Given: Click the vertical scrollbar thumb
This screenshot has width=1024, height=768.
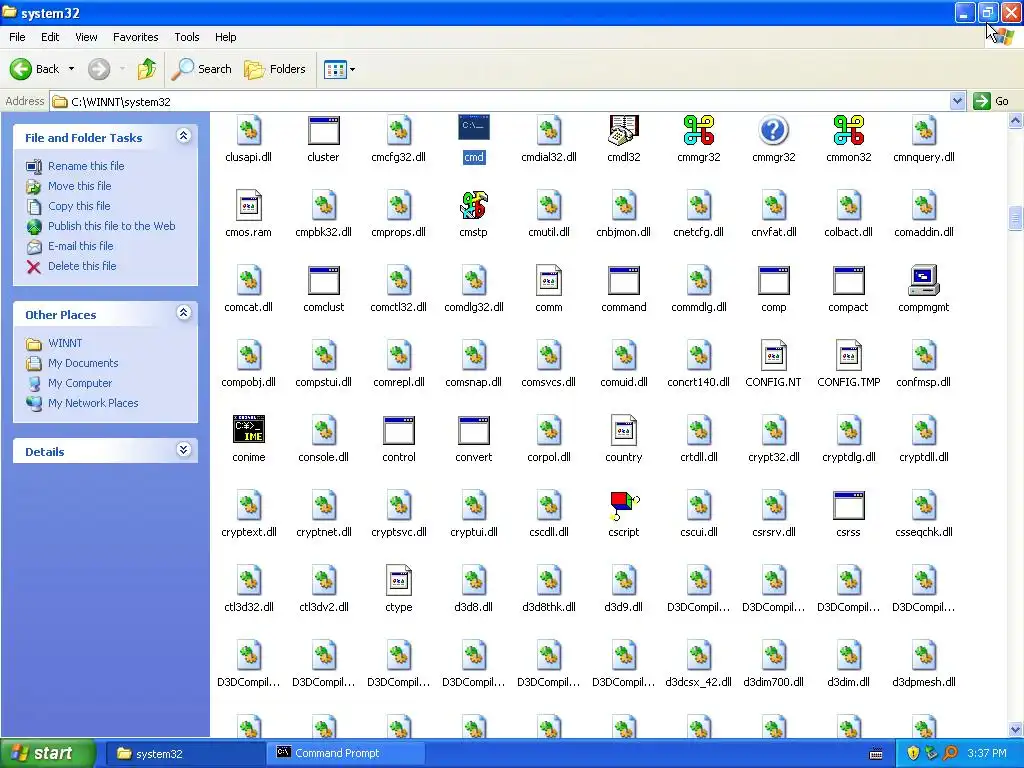Looking at the screenshot, I should click(x=1016, y=218).
